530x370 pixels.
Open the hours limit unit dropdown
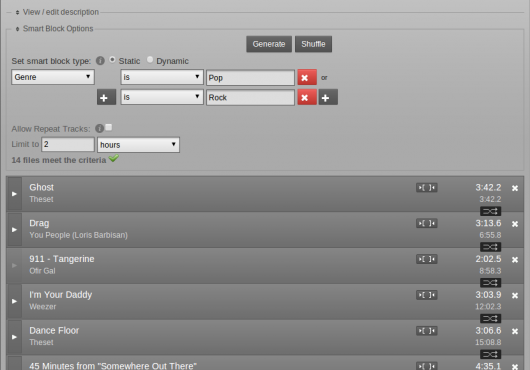[x=138, y=145]
